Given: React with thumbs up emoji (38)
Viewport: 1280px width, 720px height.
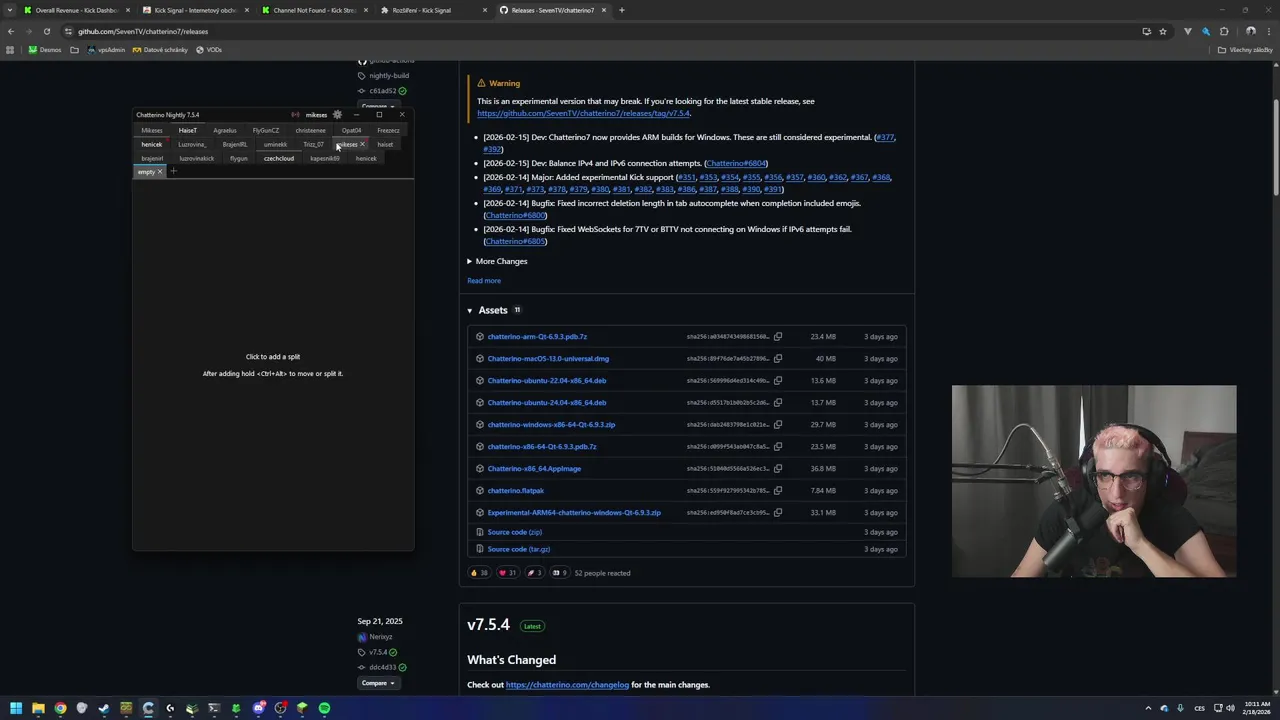Looking at the screenshot, I should (480, 573).
